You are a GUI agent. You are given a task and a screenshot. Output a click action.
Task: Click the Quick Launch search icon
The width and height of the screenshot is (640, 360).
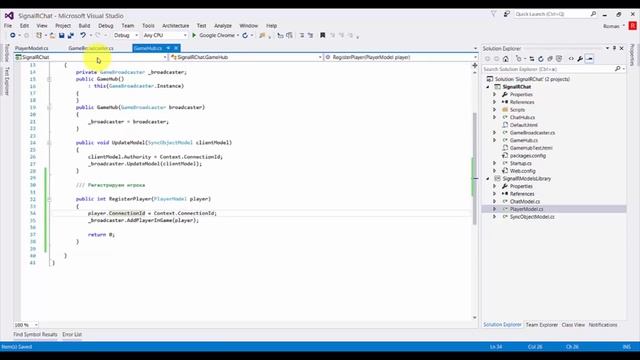coord(593,14)
